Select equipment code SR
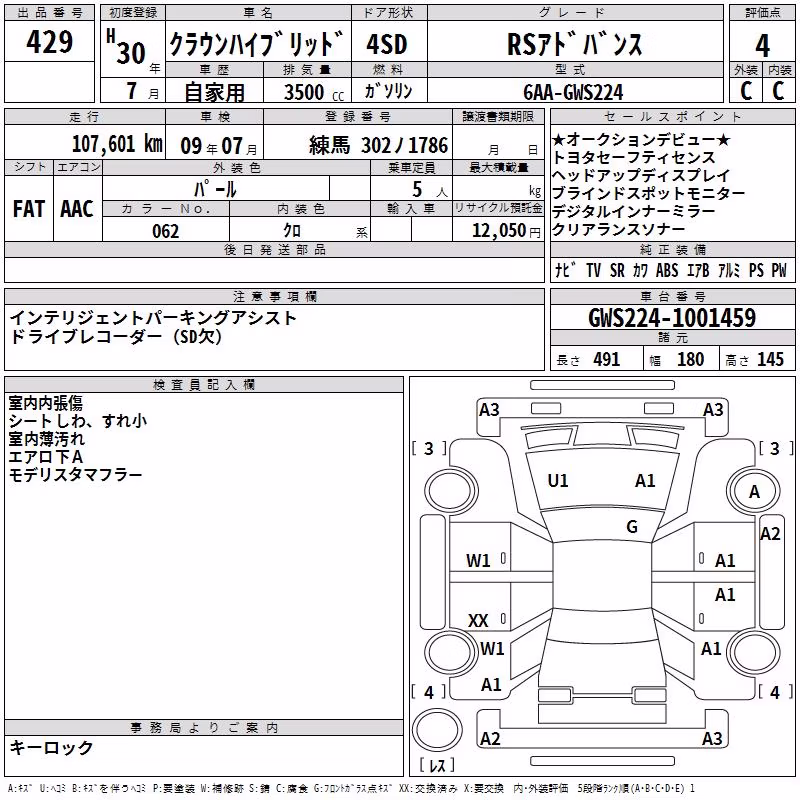 tap(617, 270)
